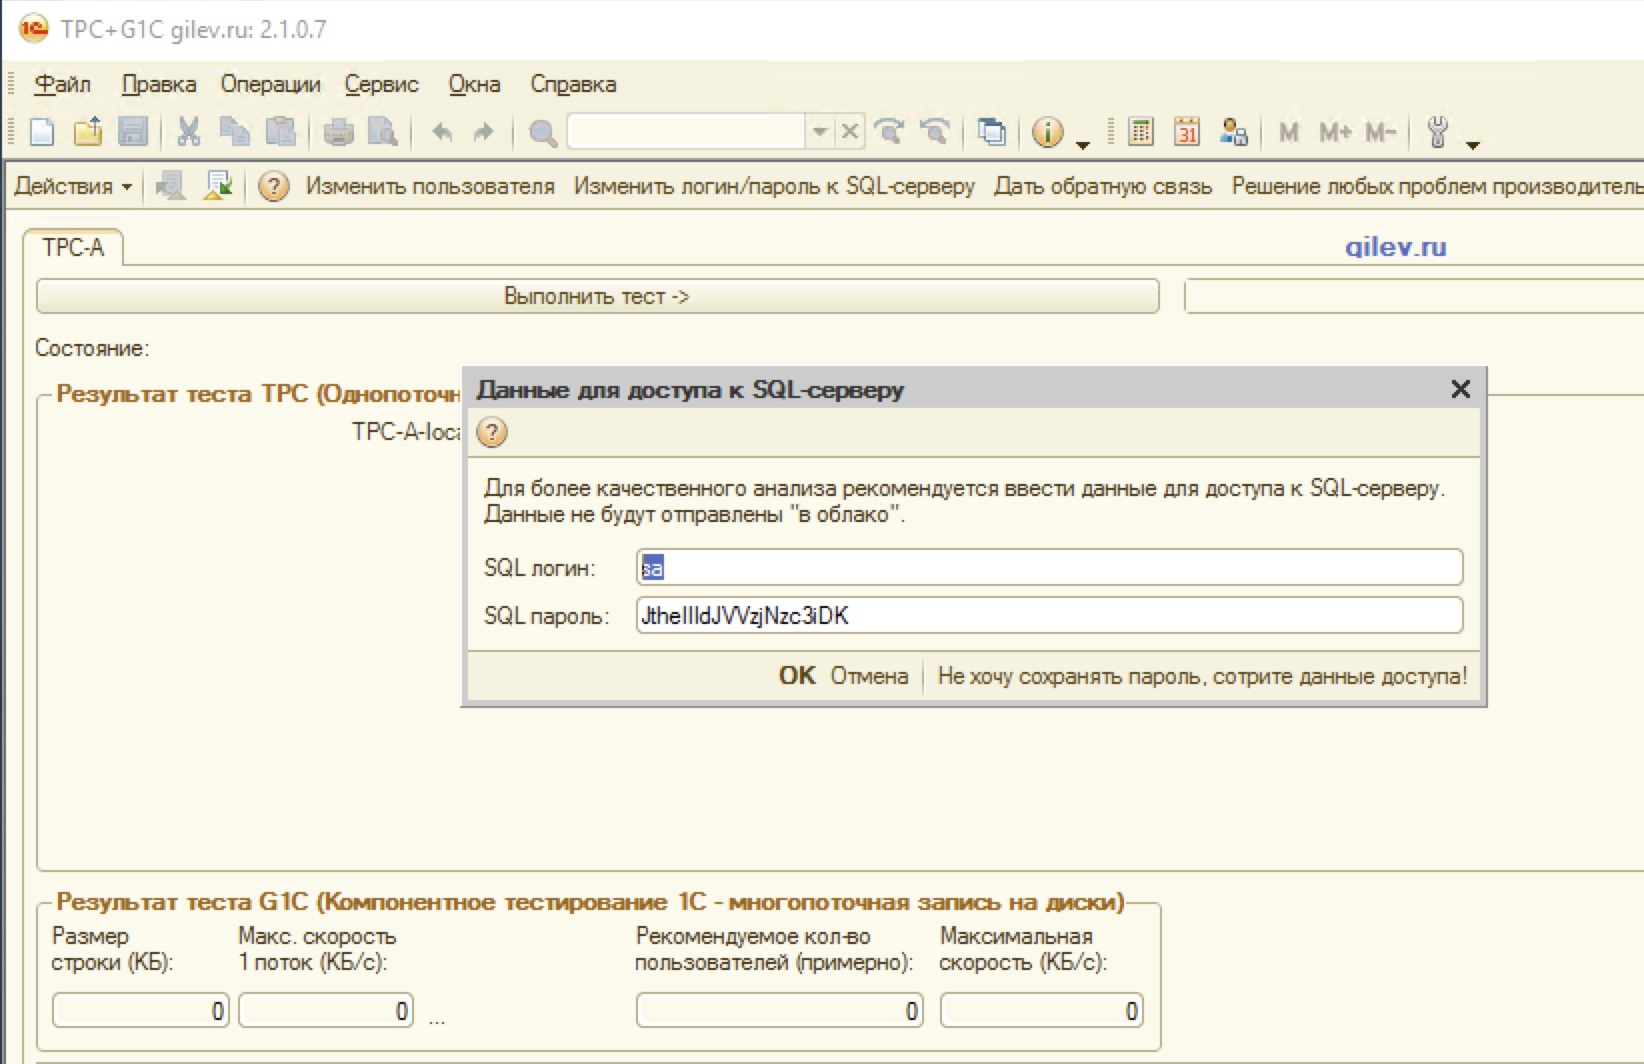Open the search field dropdown arrow

[820, 132]
